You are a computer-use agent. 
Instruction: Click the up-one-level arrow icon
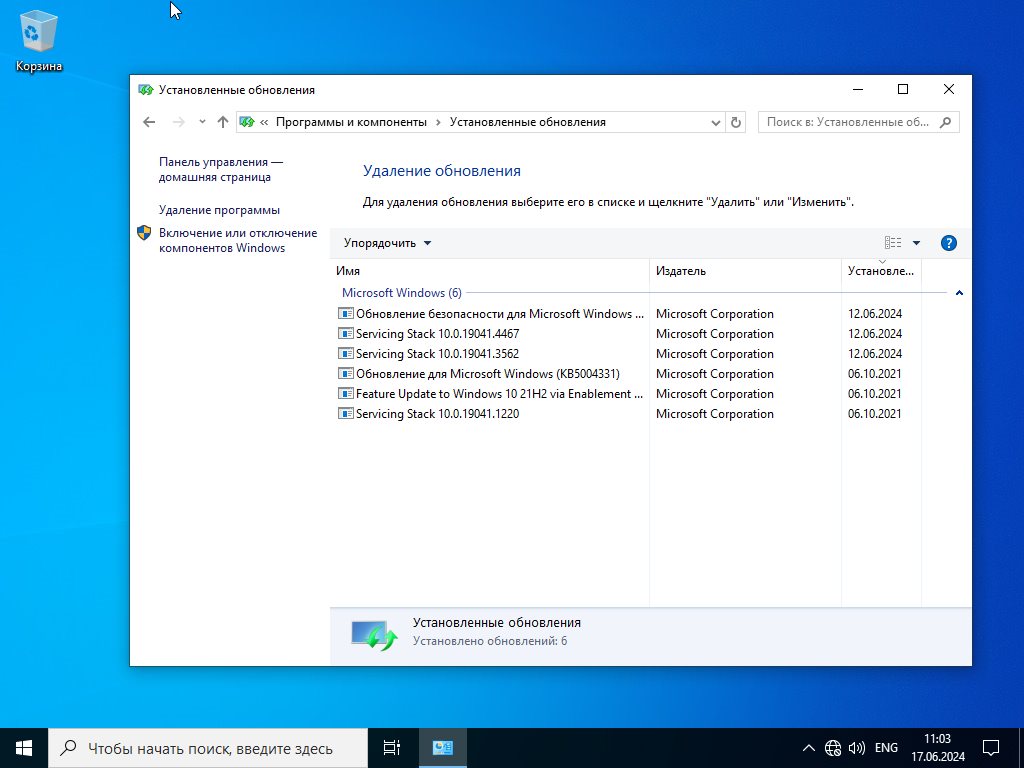223,122
